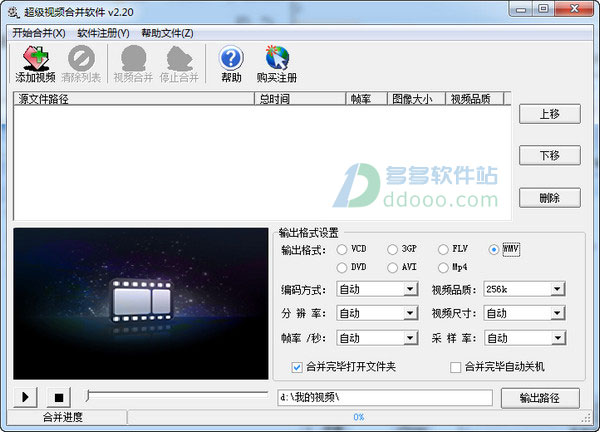This screenshot has height=432, width=600.
Task: Select WMV output format
Action: pos(494,249)
